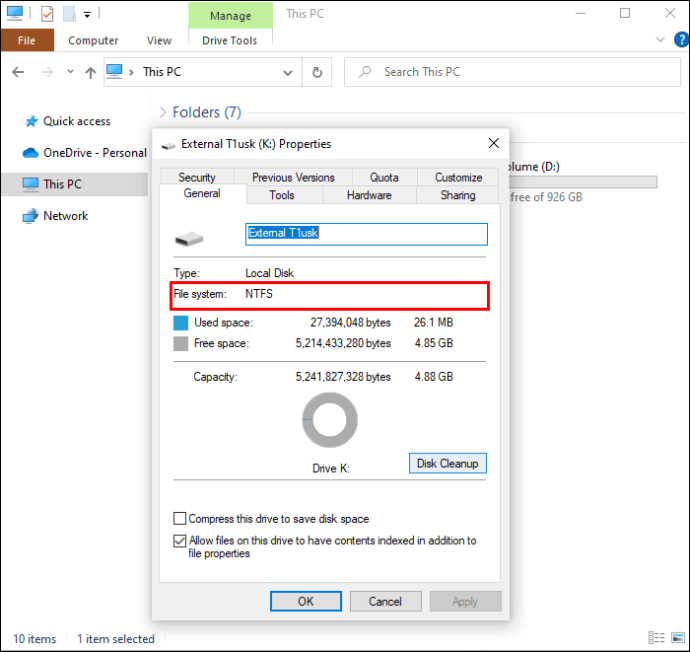Click the blue Used space swatch
Image resolution: width=690 pixels, height=652 pixels.
181,322
